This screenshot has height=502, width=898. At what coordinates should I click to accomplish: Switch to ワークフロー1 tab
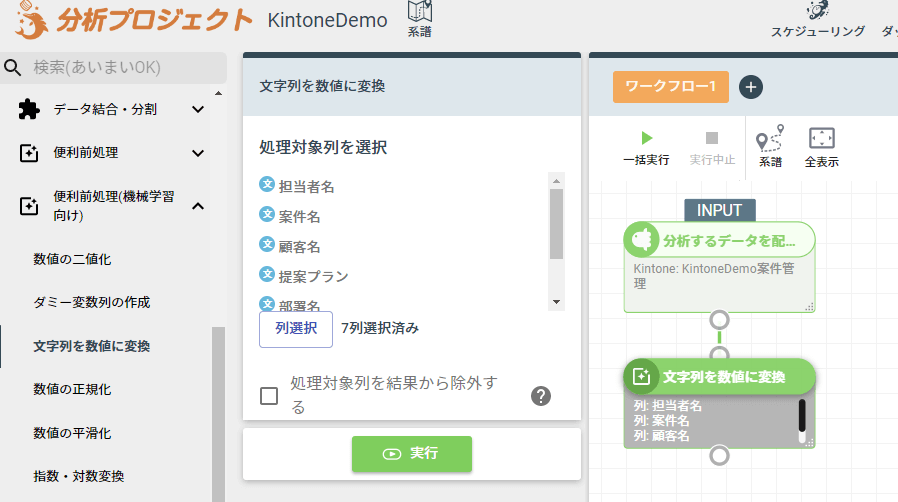[x=671, y=86]
